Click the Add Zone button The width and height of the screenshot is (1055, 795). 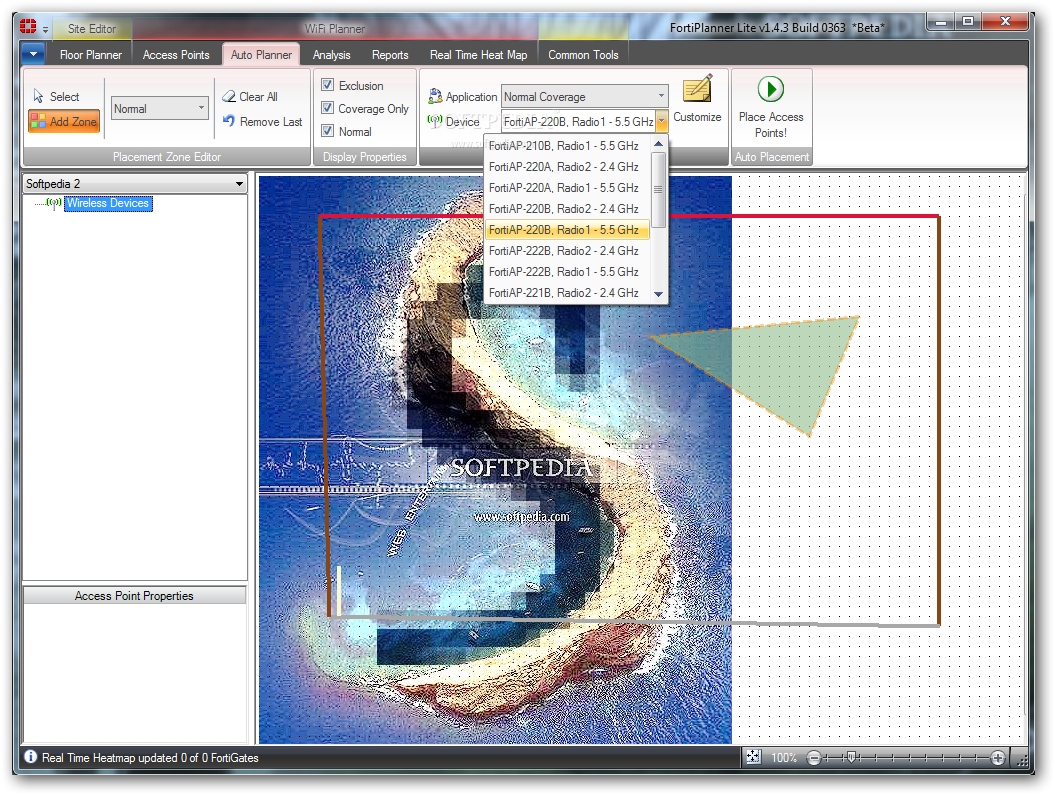pyautogui.click(x=64, y=122)
